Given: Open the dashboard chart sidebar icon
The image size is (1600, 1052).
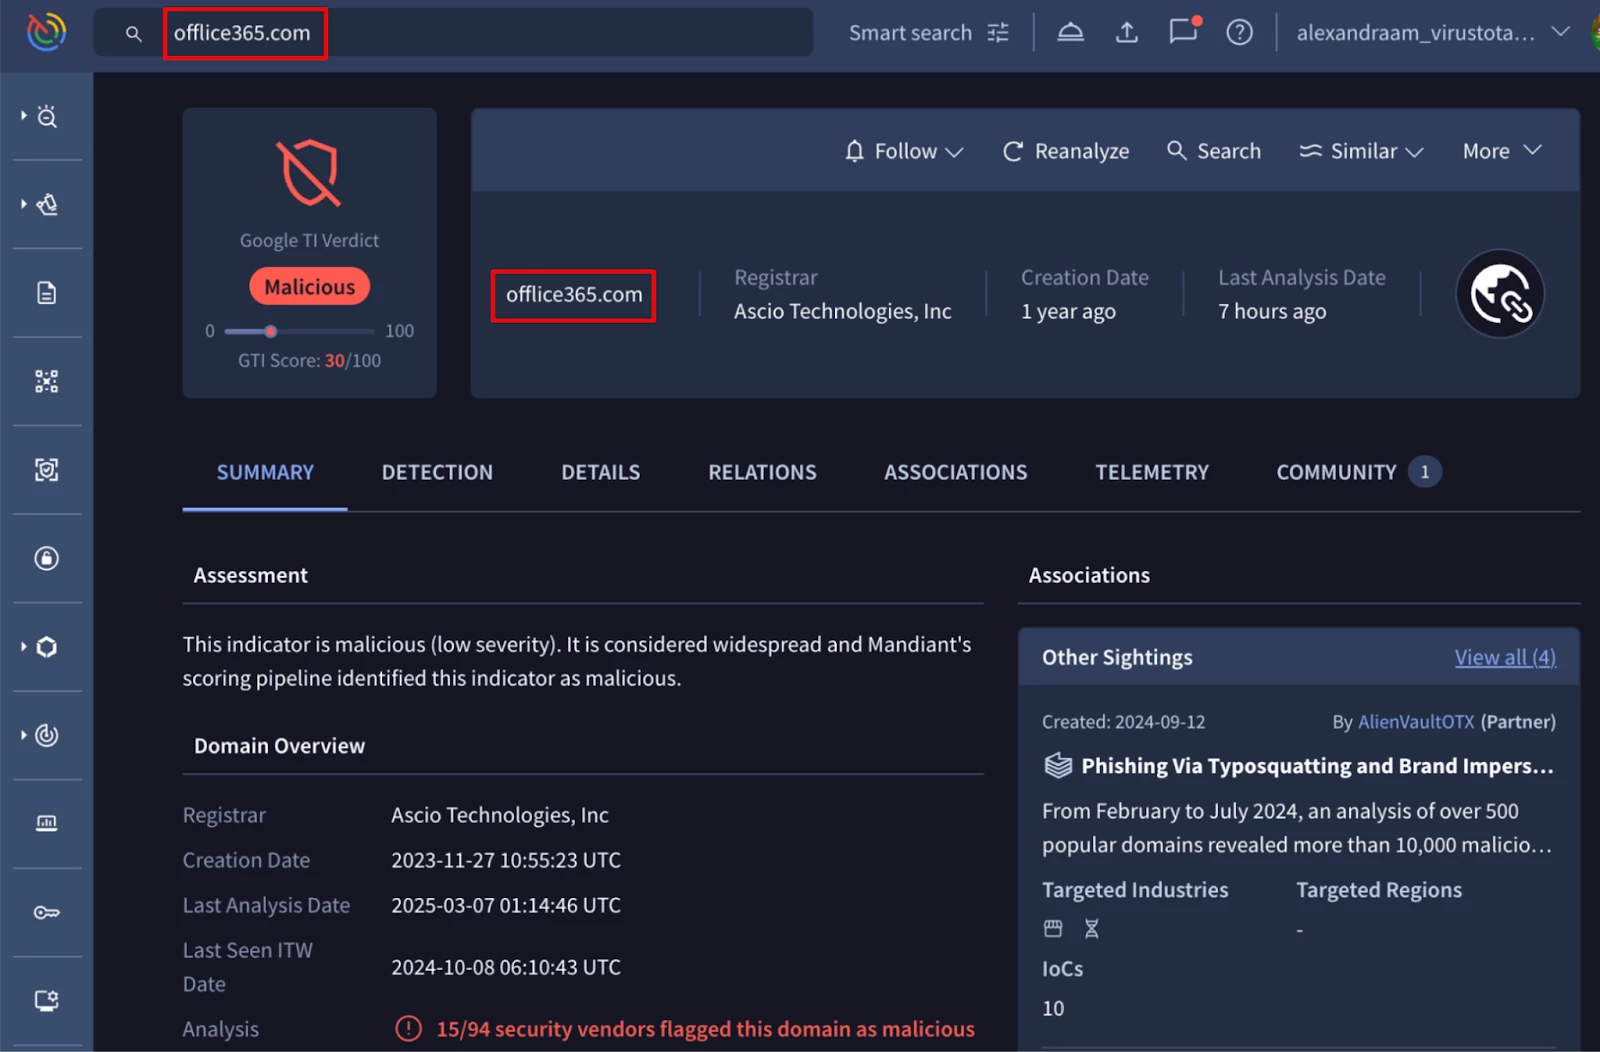Looking at the screenshot, I should (47, 823).
